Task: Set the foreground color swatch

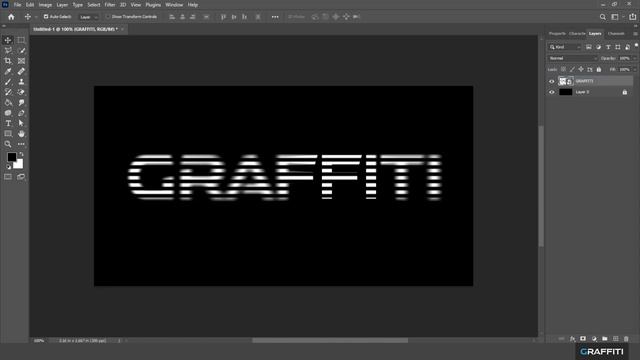Action: [x=11, y=157]
